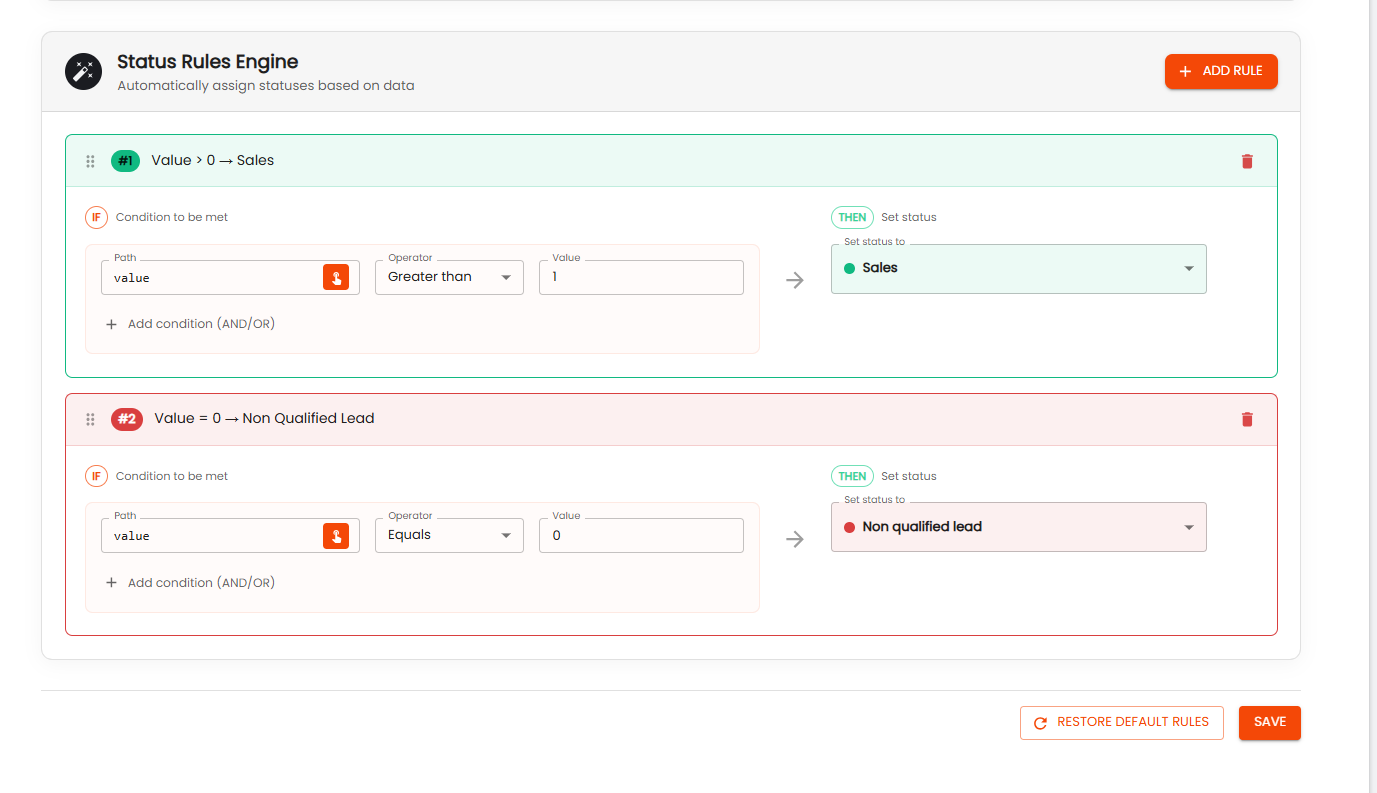Open path picker for rule #2
1377x793 pixels.
[x=336, y=536]
